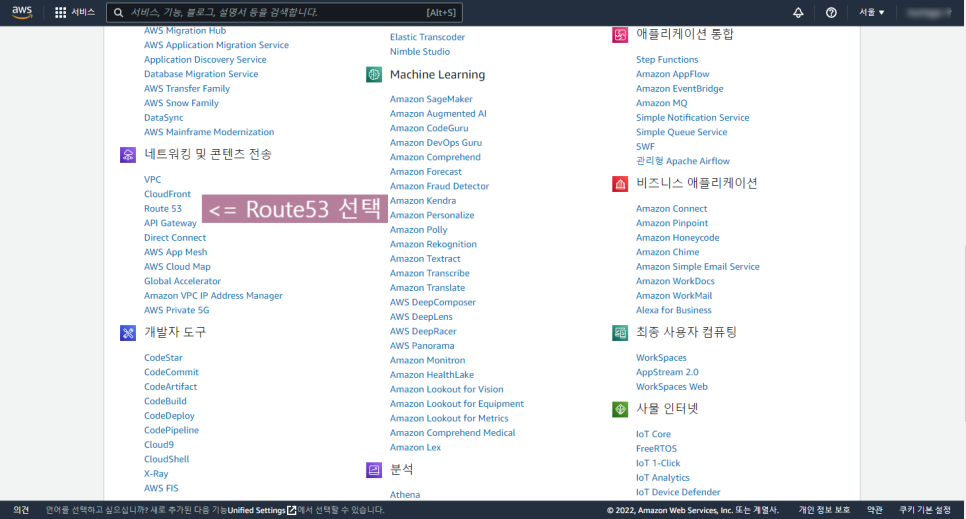Open Nimble Studio link
The width and height of the screenshot is (966, 519).
(420, 52)
